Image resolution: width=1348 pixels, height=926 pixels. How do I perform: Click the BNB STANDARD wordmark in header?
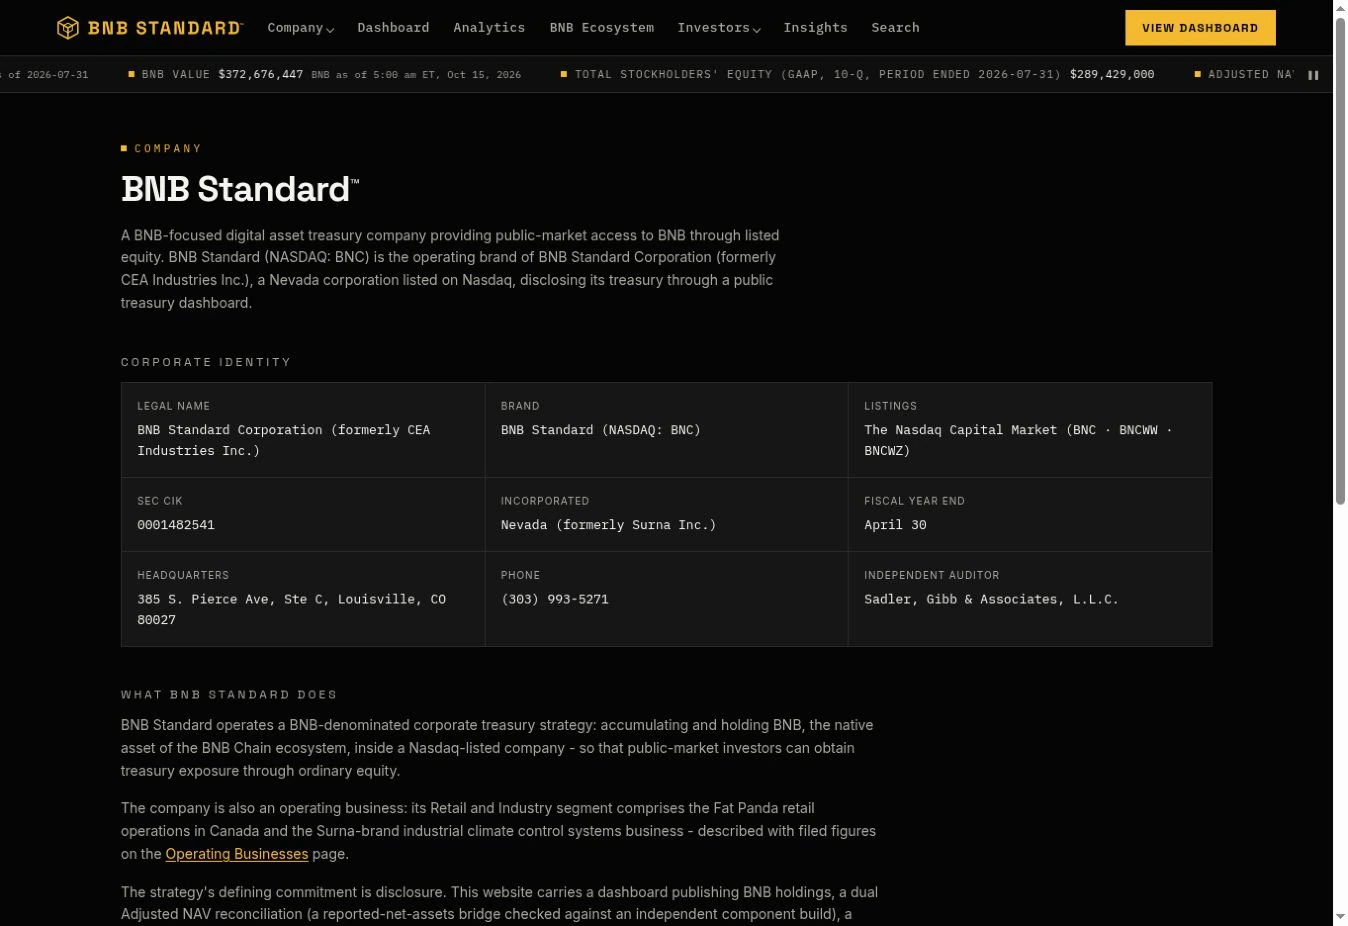click(x=165, y=28)
